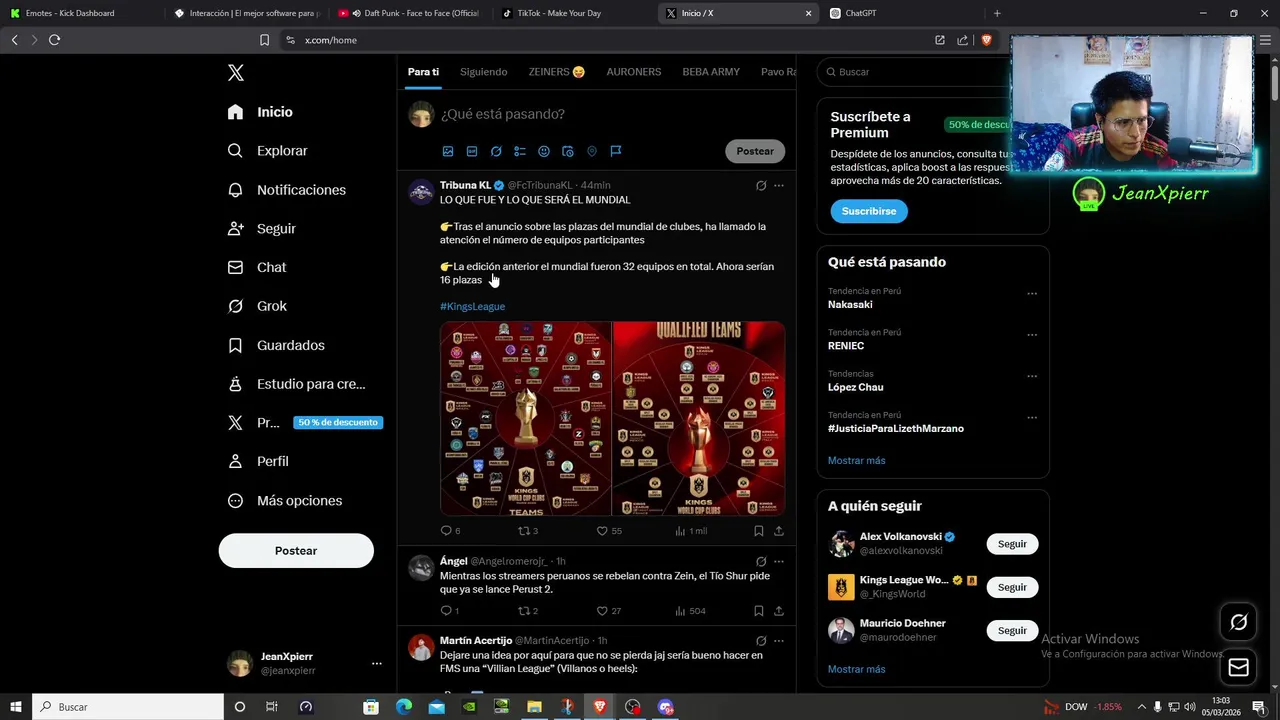Click the Suscribirse Premium button
Screen dimensions: 1280x720
[x=869, y=211]
